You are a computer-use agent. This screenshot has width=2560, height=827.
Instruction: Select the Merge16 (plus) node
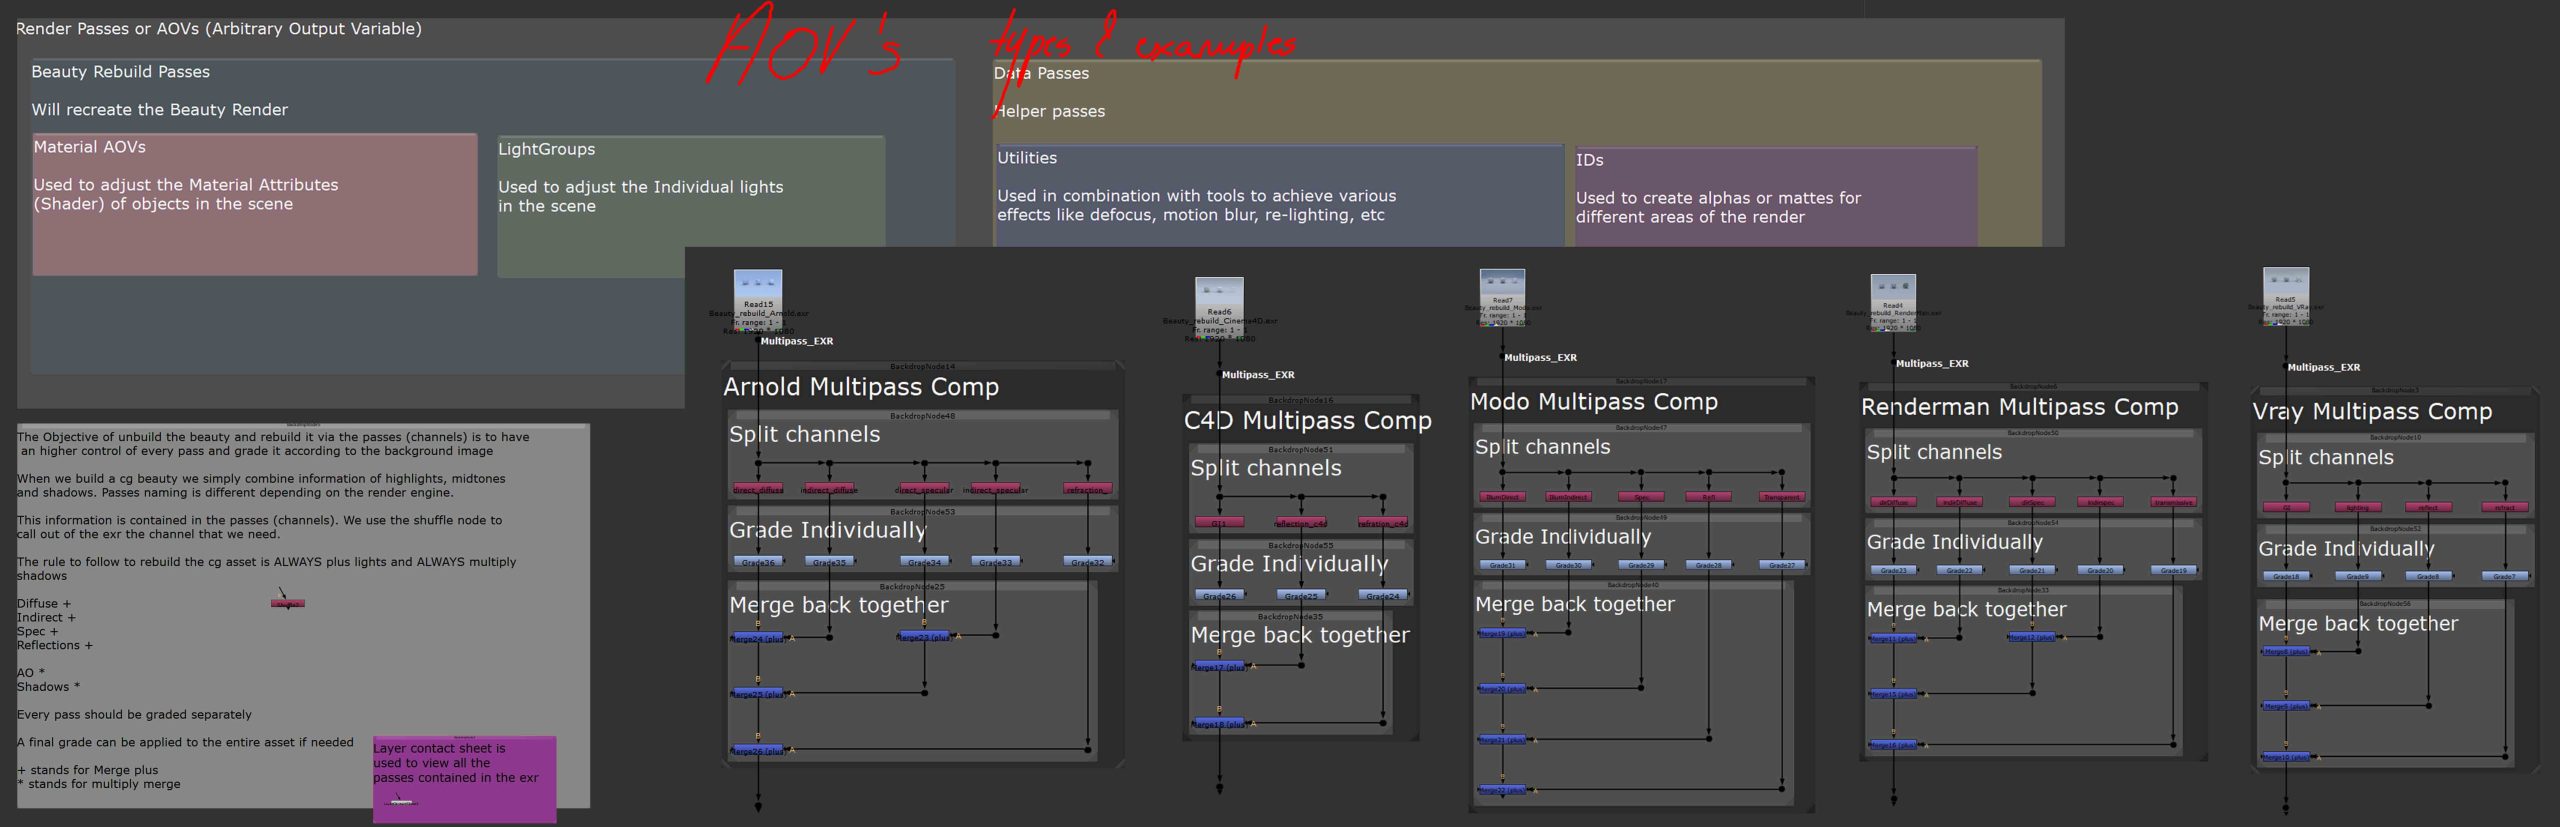pos(1893,745)
